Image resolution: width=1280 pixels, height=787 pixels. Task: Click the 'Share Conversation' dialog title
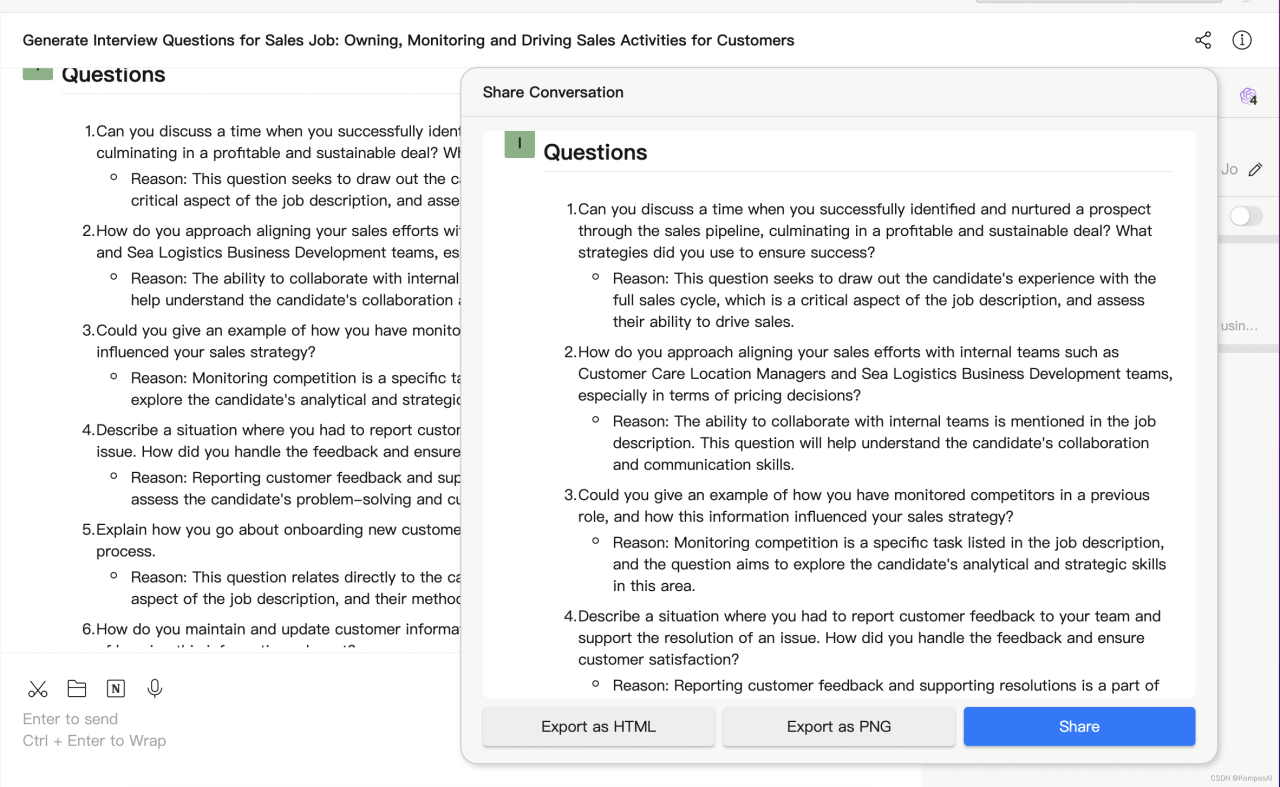[553, 92]
